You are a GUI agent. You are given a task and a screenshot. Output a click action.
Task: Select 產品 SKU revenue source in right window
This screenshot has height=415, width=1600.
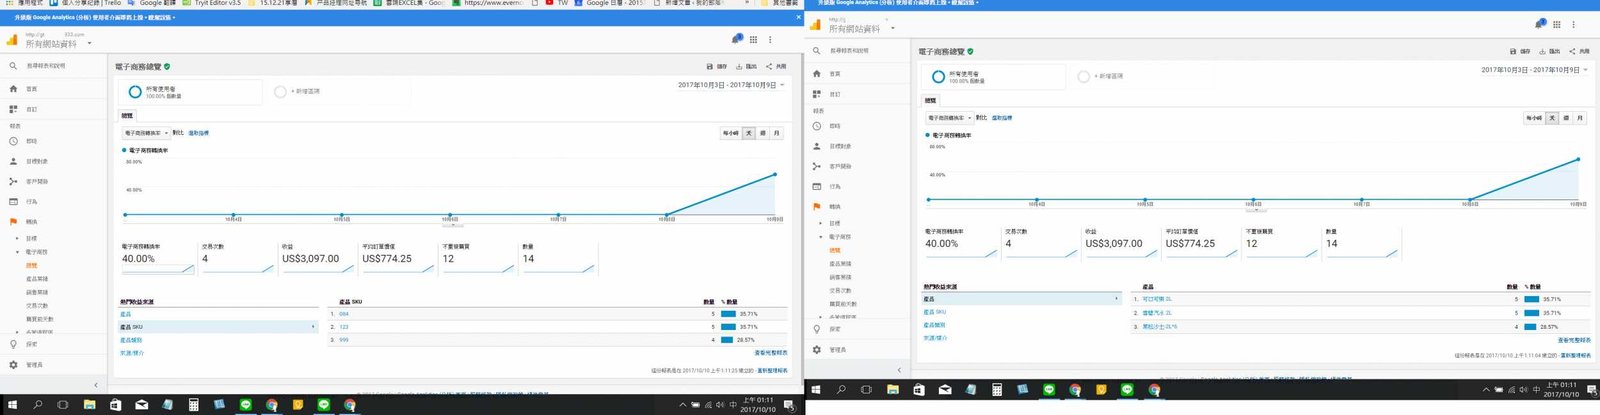[934, 312]
